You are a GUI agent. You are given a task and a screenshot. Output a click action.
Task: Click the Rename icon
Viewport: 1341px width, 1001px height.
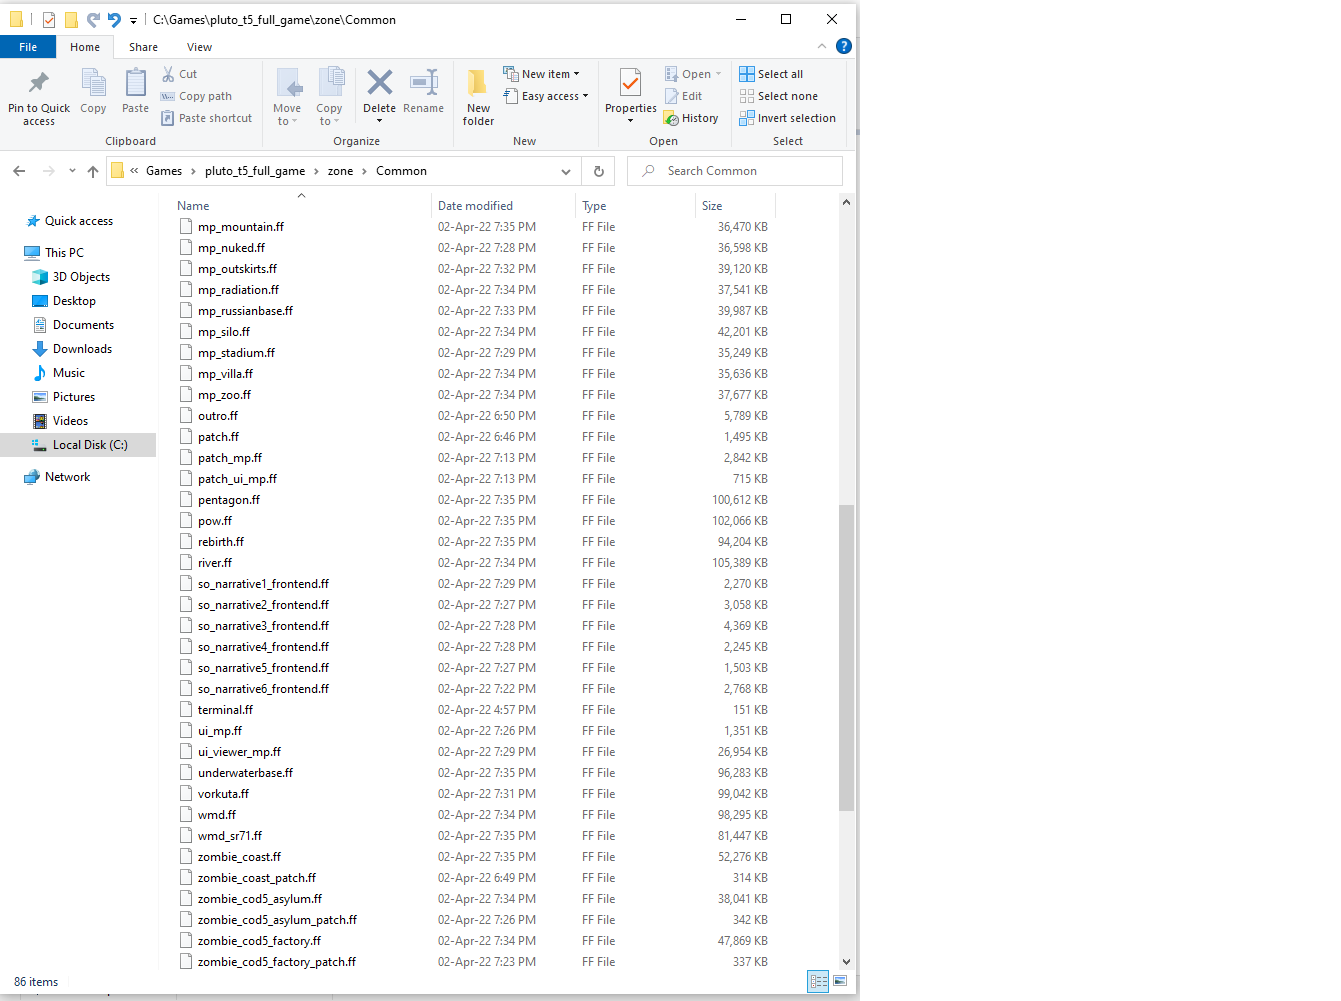[x=424, y=82]
